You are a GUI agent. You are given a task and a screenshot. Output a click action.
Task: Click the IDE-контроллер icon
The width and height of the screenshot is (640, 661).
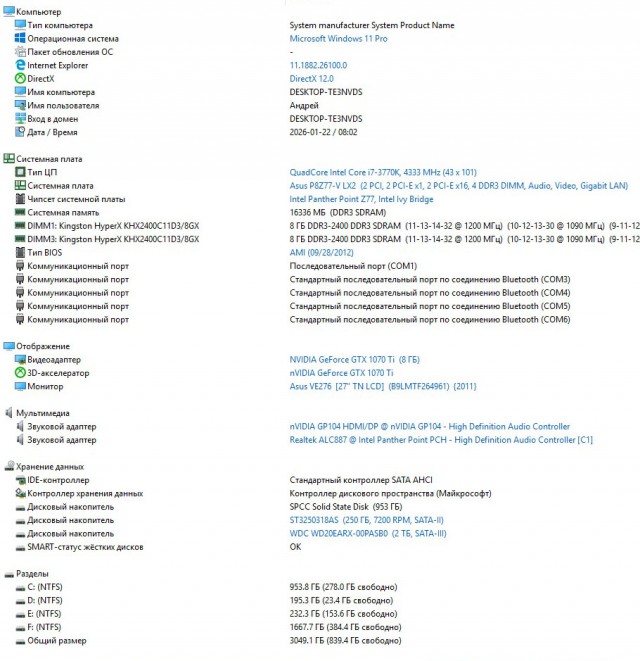20,480
